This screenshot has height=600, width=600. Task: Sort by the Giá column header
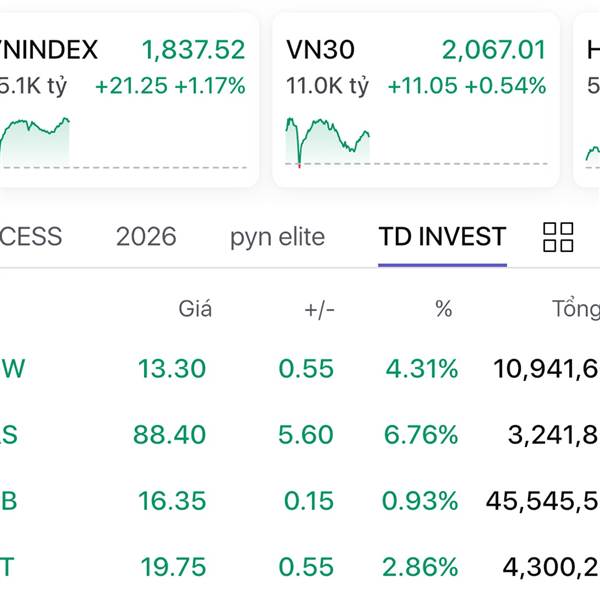195,309
